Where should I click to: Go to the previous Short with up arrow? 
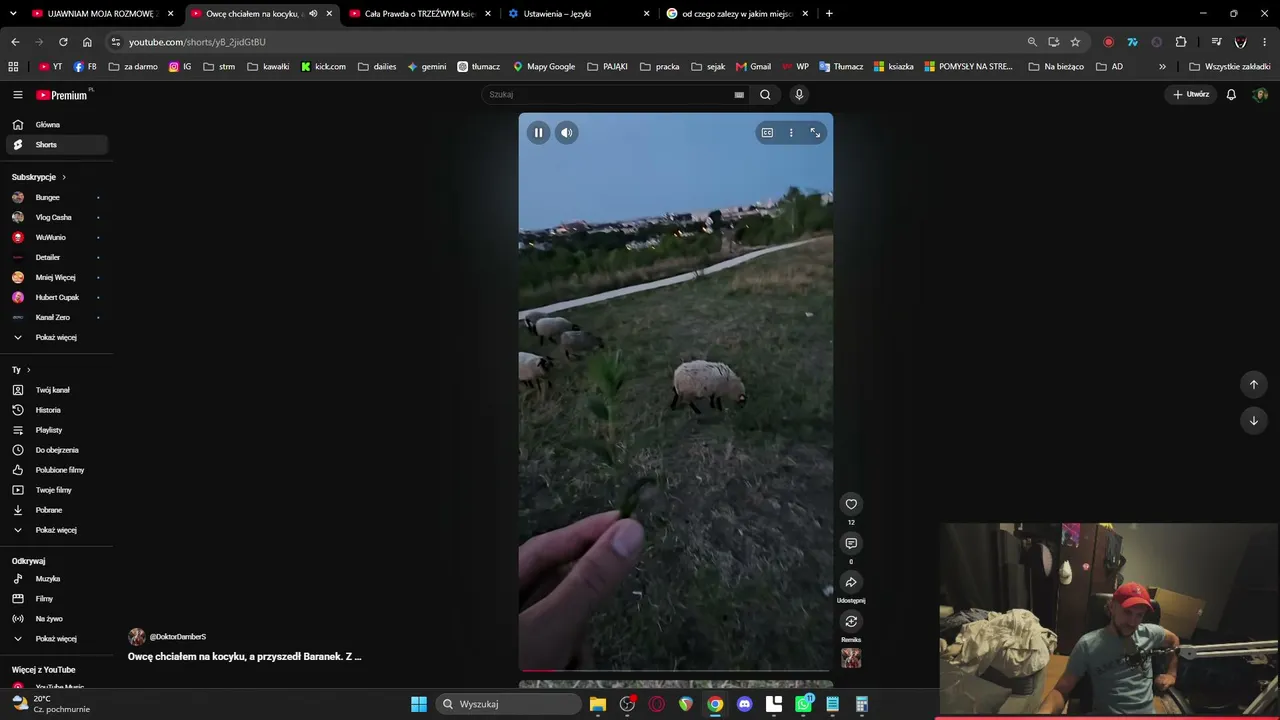coord(1254,385)
